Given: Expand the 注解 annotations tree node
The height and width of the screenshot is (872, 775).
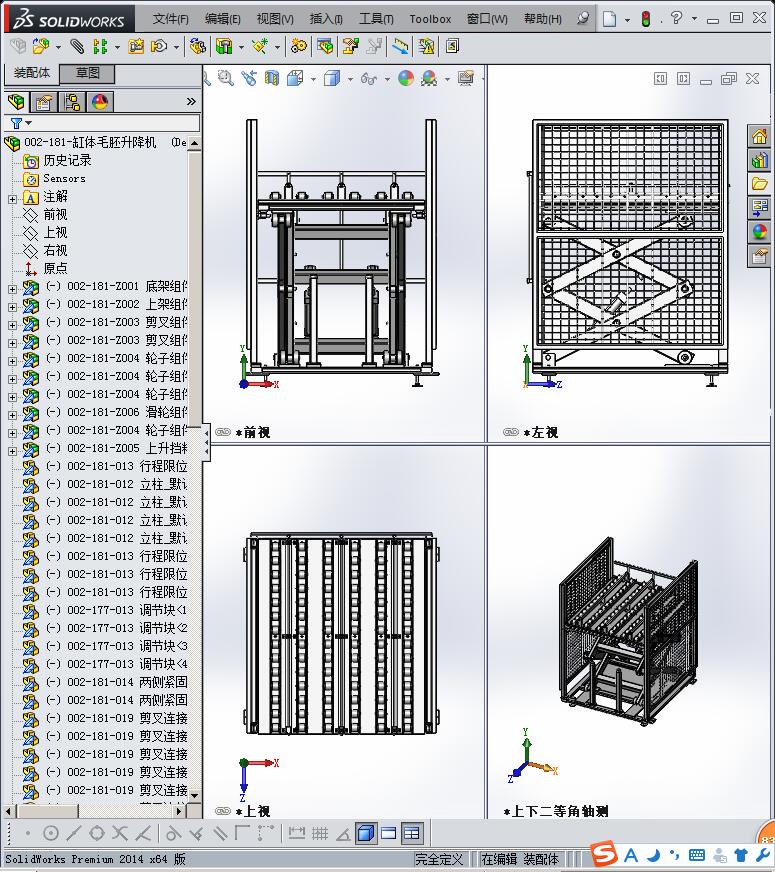Looking at the screenshot, I should pos(12,198).
